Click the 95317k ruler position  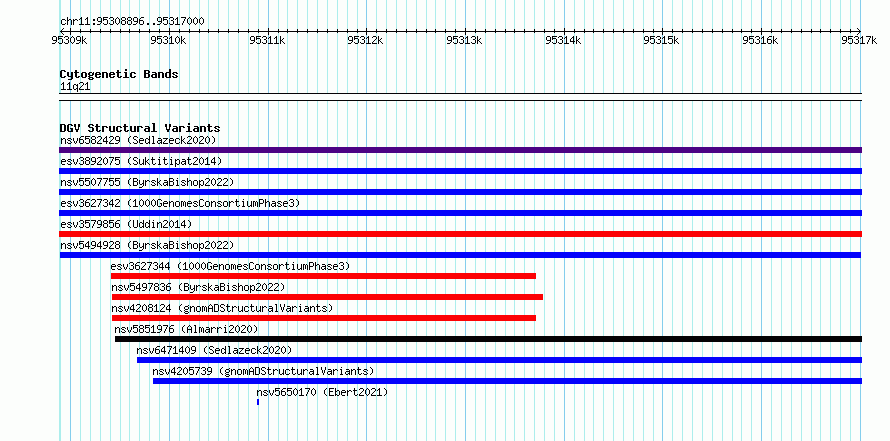tap(859, 40)
